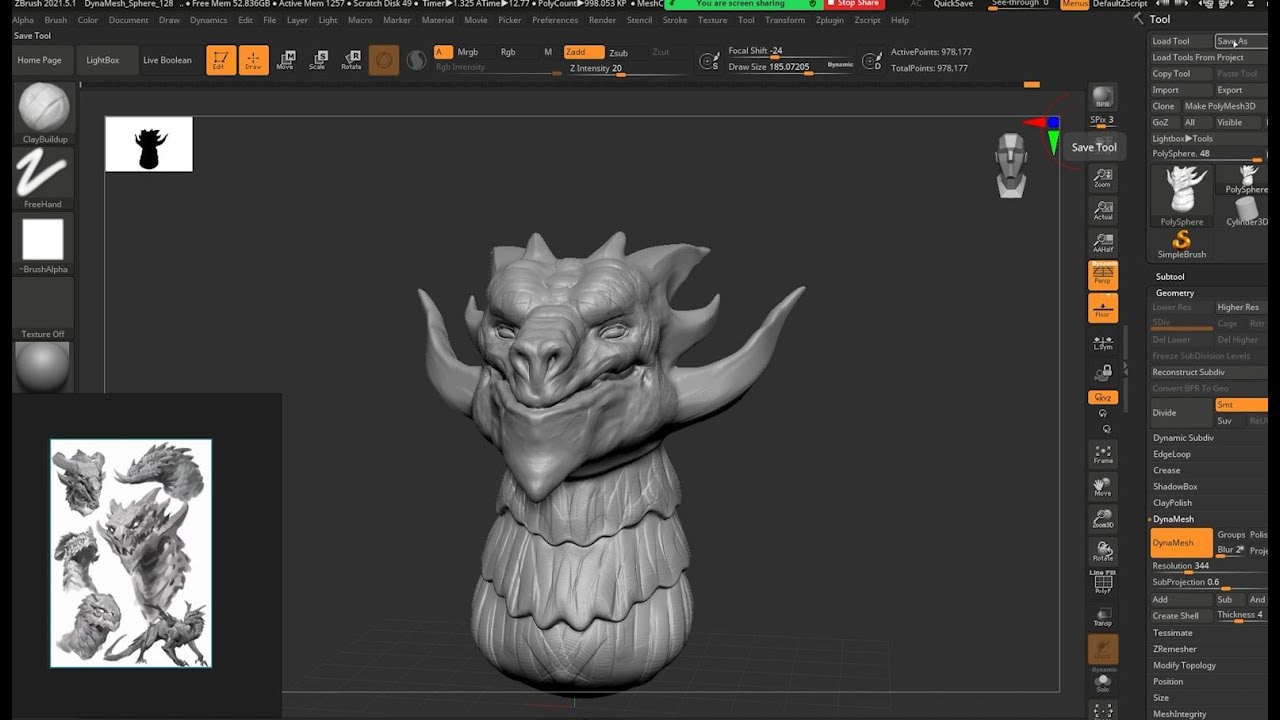The height and width of the screenshot is (720, 1280).
Task: Open the material sphere picker
Action: coord(43,366)
